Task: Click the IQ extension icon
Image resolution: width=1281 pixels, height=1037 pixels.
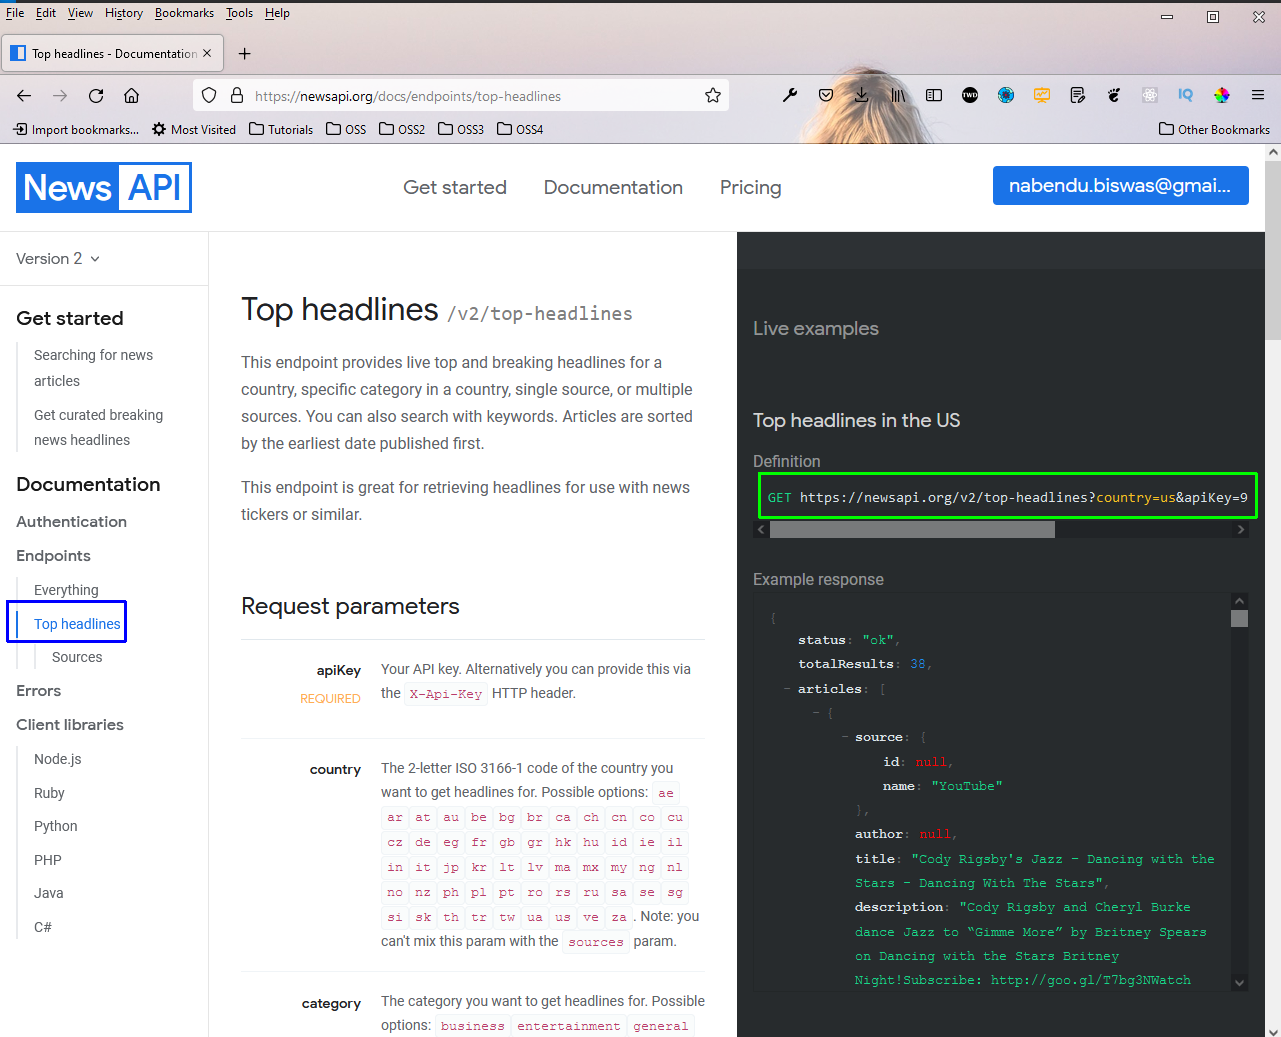Action: (1186, 95)
